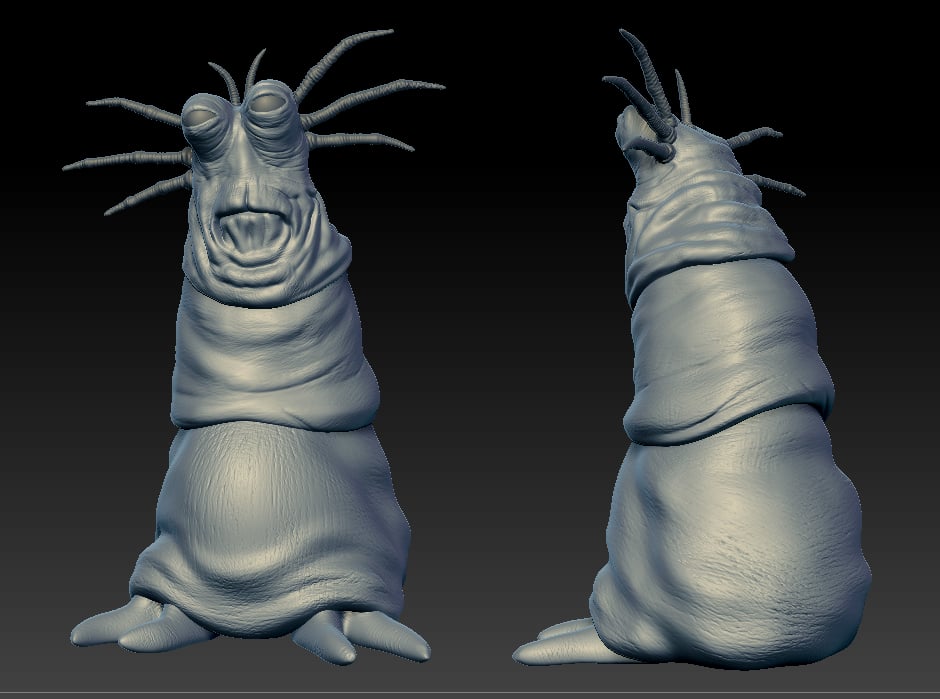Select the small center antenna above the eyes
The image size is (940, 699).
click(x=252, y=68)
